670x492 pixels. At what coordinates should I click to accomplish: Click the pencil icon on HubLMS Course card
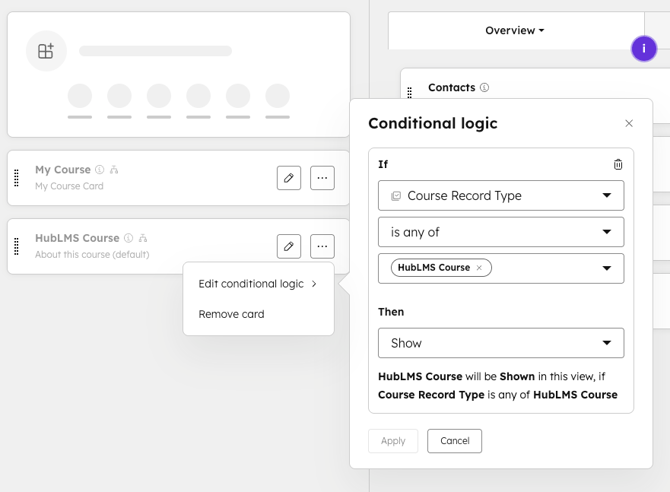click(289, 246)
